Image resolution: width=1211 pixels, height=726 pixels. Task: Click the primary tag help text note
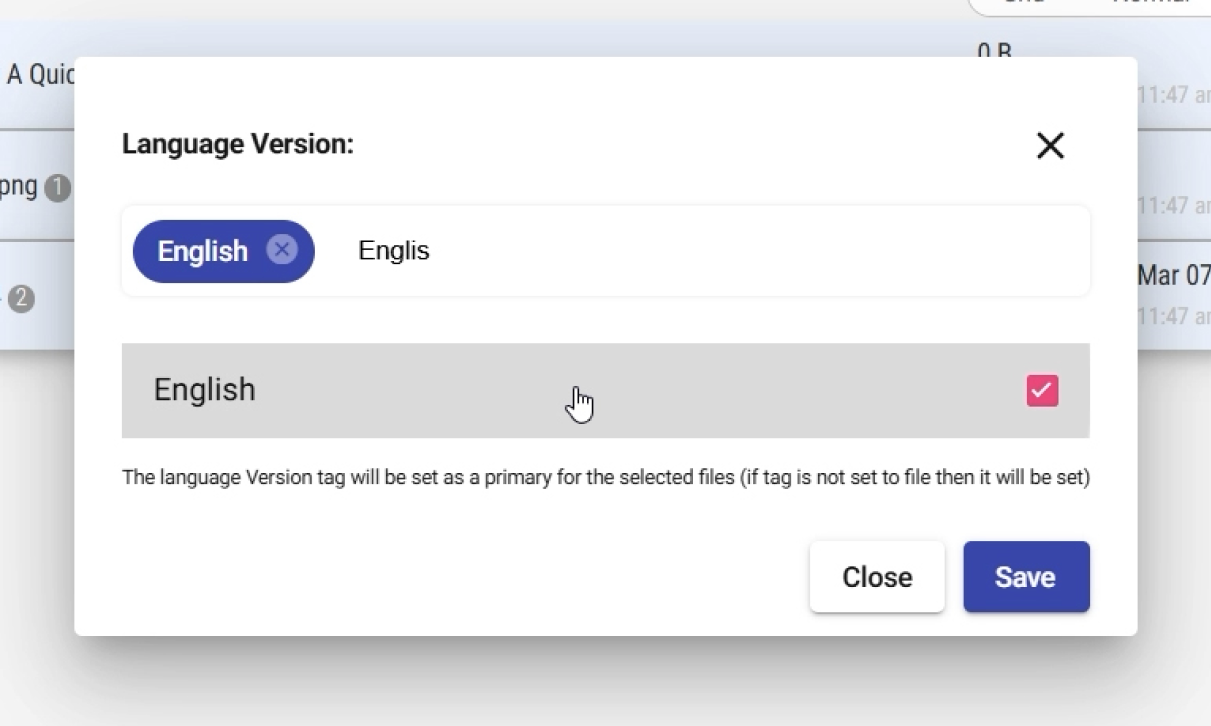pos(605,477)
